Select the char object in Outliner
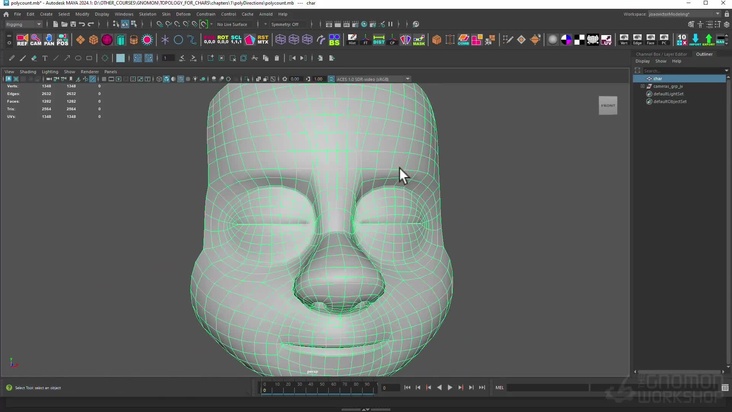The width and height of the screenshot is (732, 412). point(658,78)
